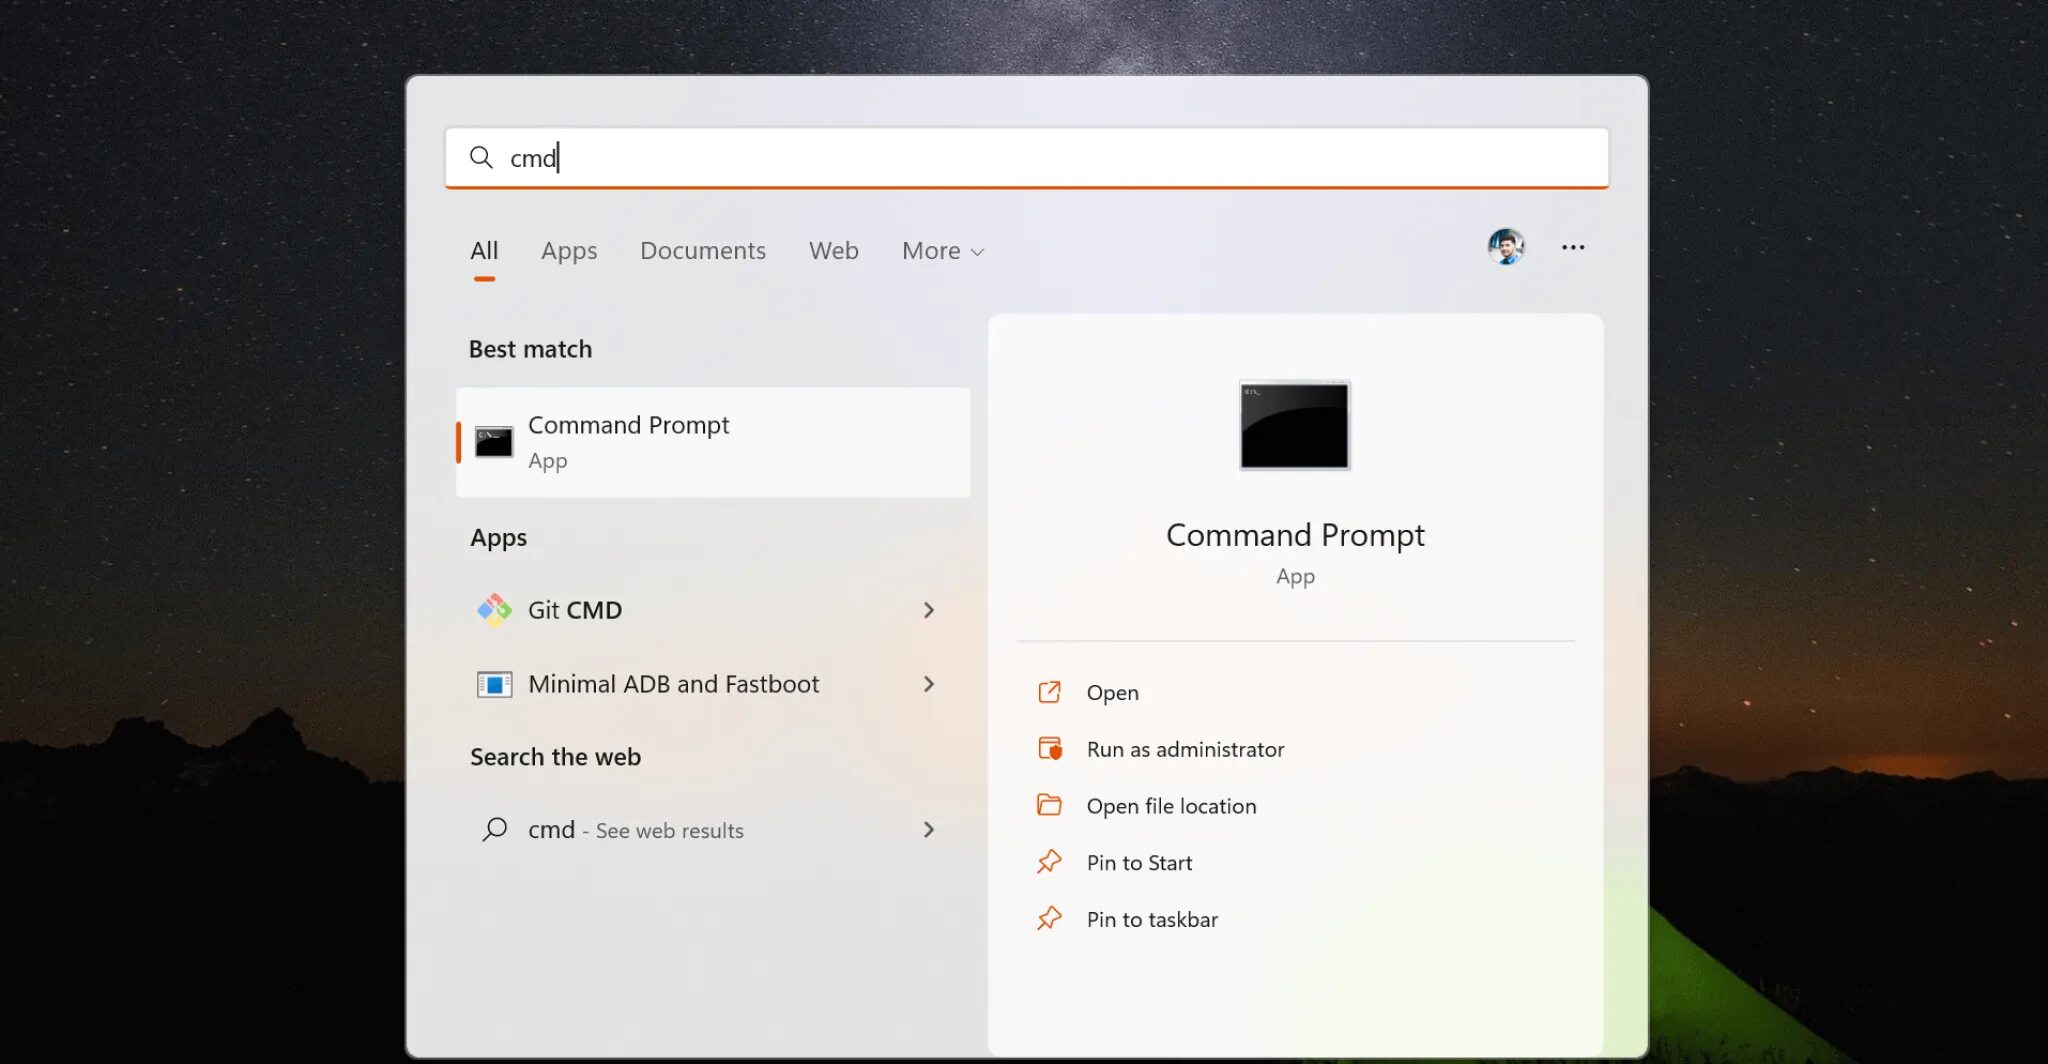Select the All filter tab
Viewport: 2048px width, 1064px height.
484,251
